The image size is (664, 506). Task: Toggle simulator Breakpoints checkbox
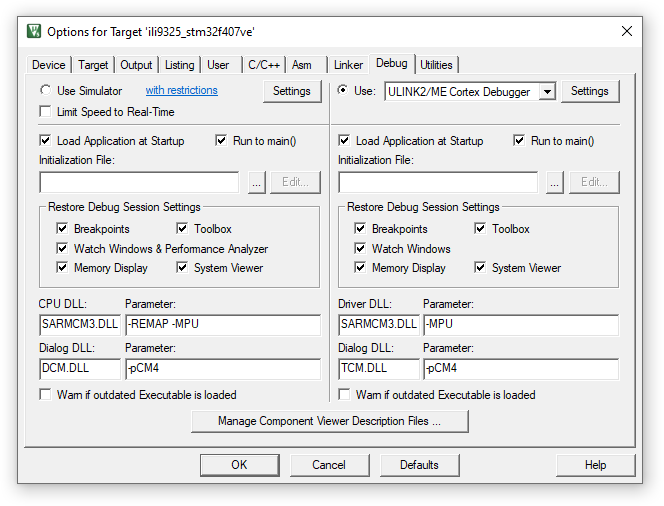click(62, 229)
